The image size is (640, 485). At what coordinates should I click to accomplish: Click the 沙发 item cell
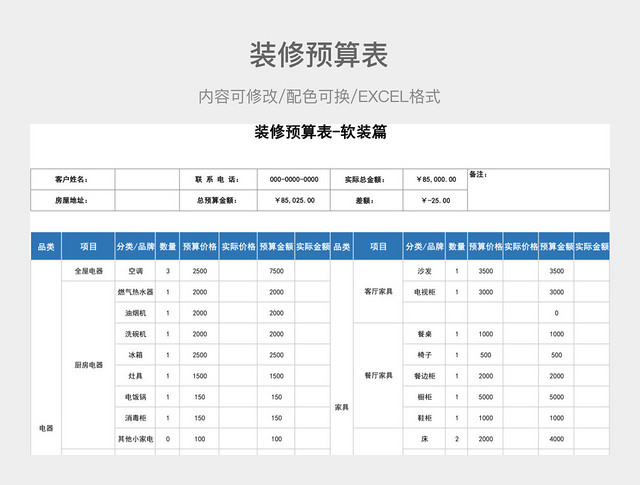[424, 271]
